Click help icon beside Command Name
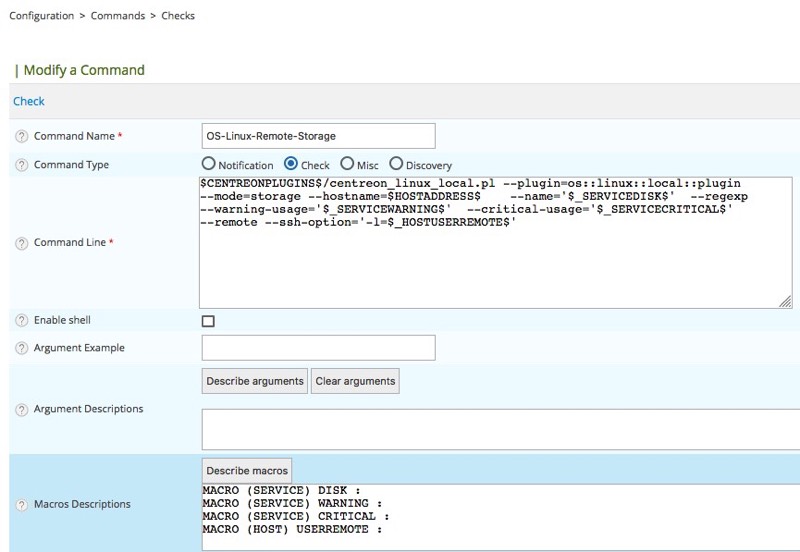 coord(21,136)
